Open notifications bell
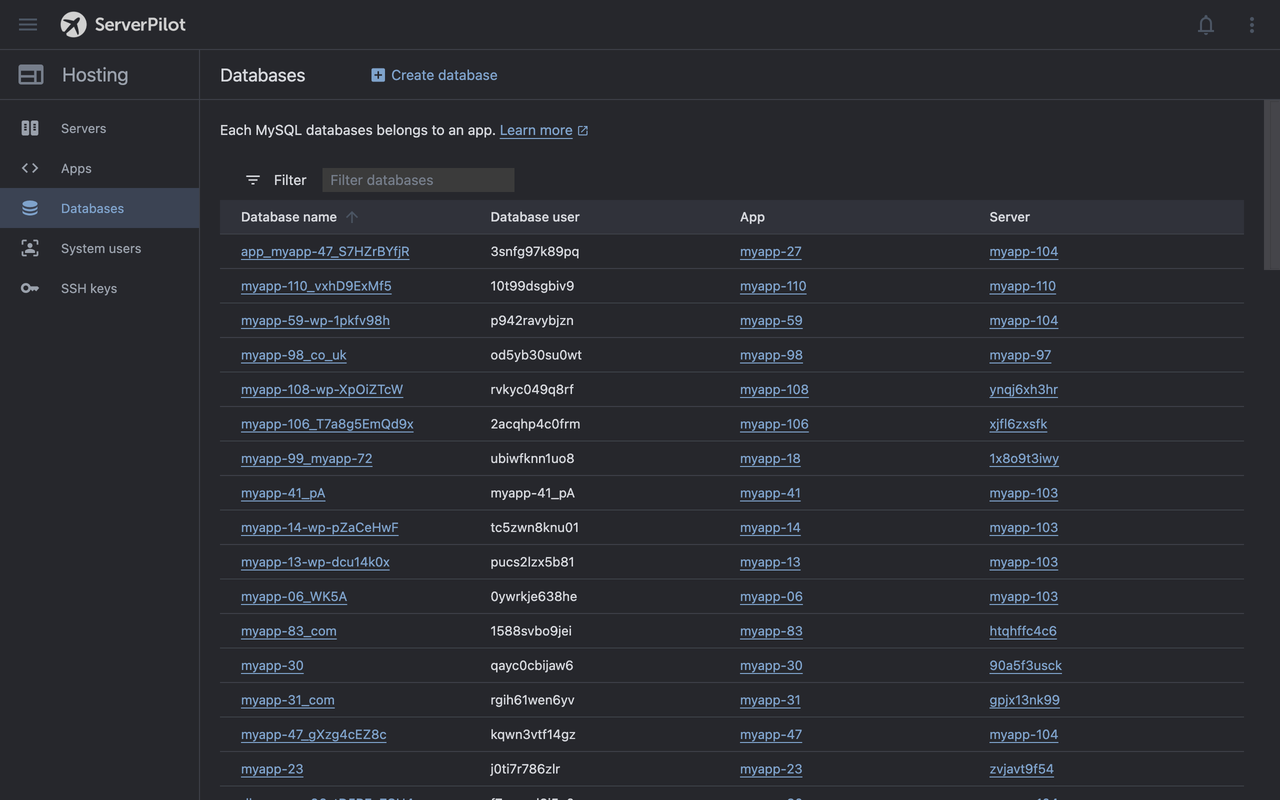The image size is (1280, 800). (1206, 25)
